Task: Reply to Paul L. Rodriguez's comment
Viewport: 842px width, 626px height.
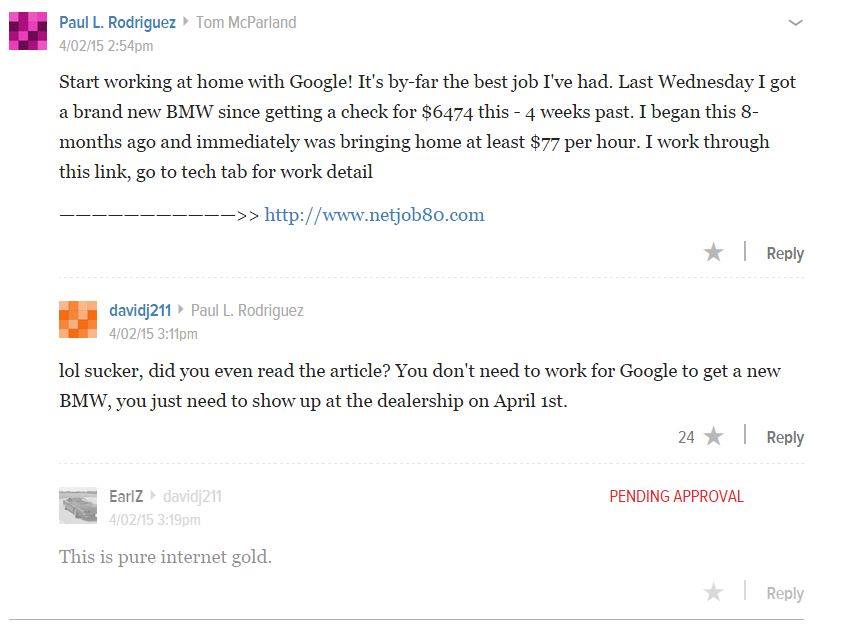Action: [785, 254]
